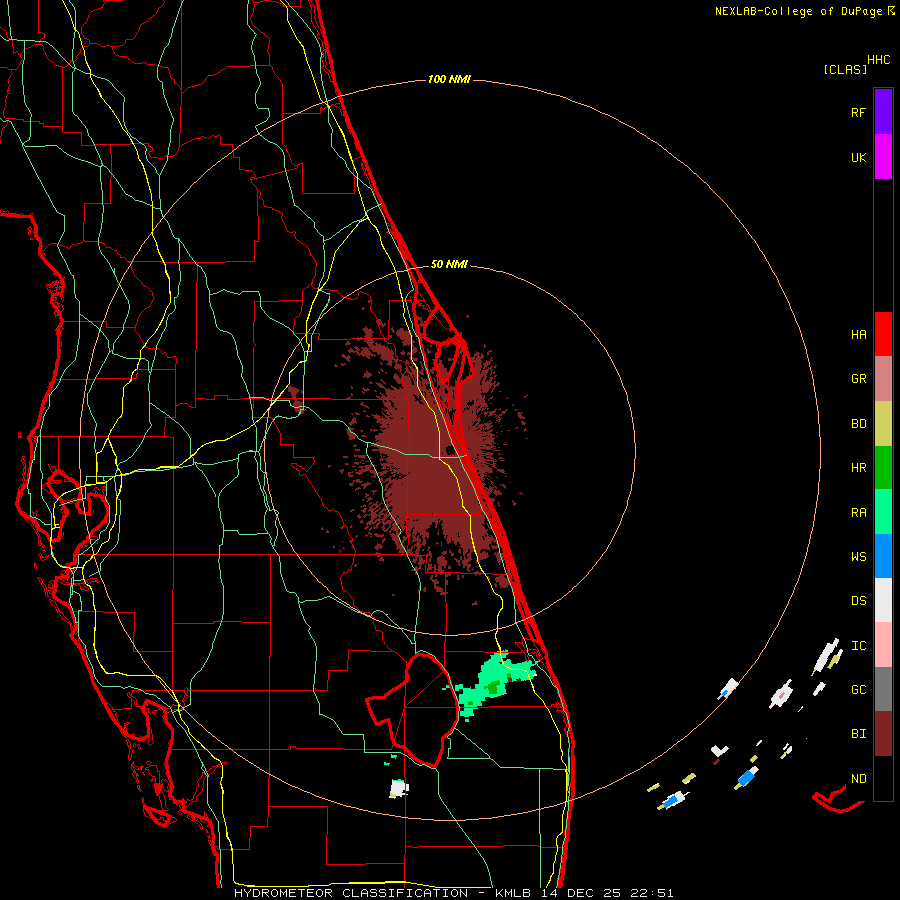Viewport: 900px width, 900px height.
Task: Click the DS white legend swatch
Action: [x=883, y=600]
